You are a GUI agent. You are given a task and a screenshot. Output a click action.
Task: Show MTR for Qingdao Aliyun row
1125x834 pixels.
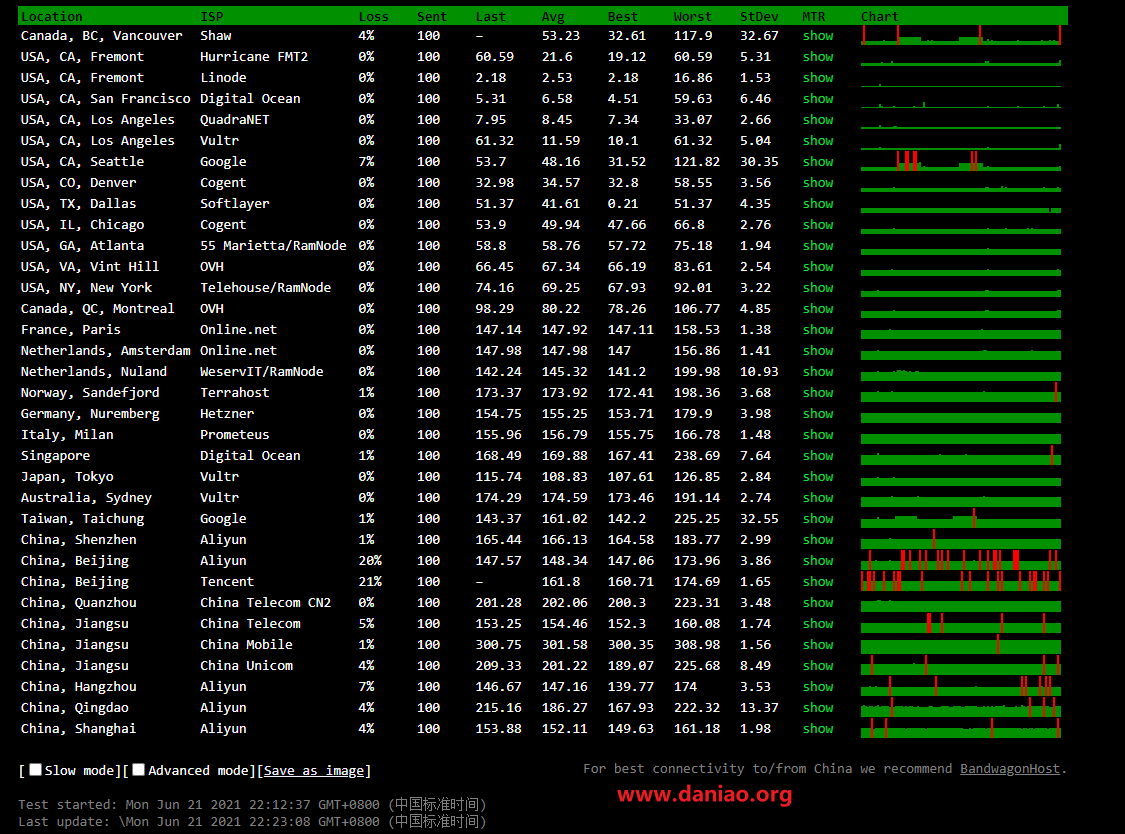pos(818,707)
